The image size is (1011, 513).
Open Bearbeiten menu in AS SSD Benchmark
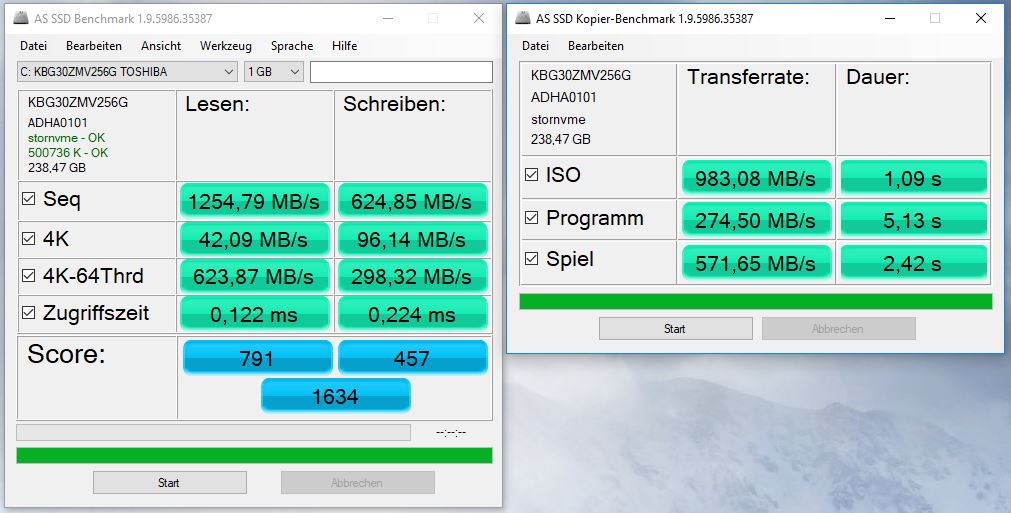click(x=93, y=46)
